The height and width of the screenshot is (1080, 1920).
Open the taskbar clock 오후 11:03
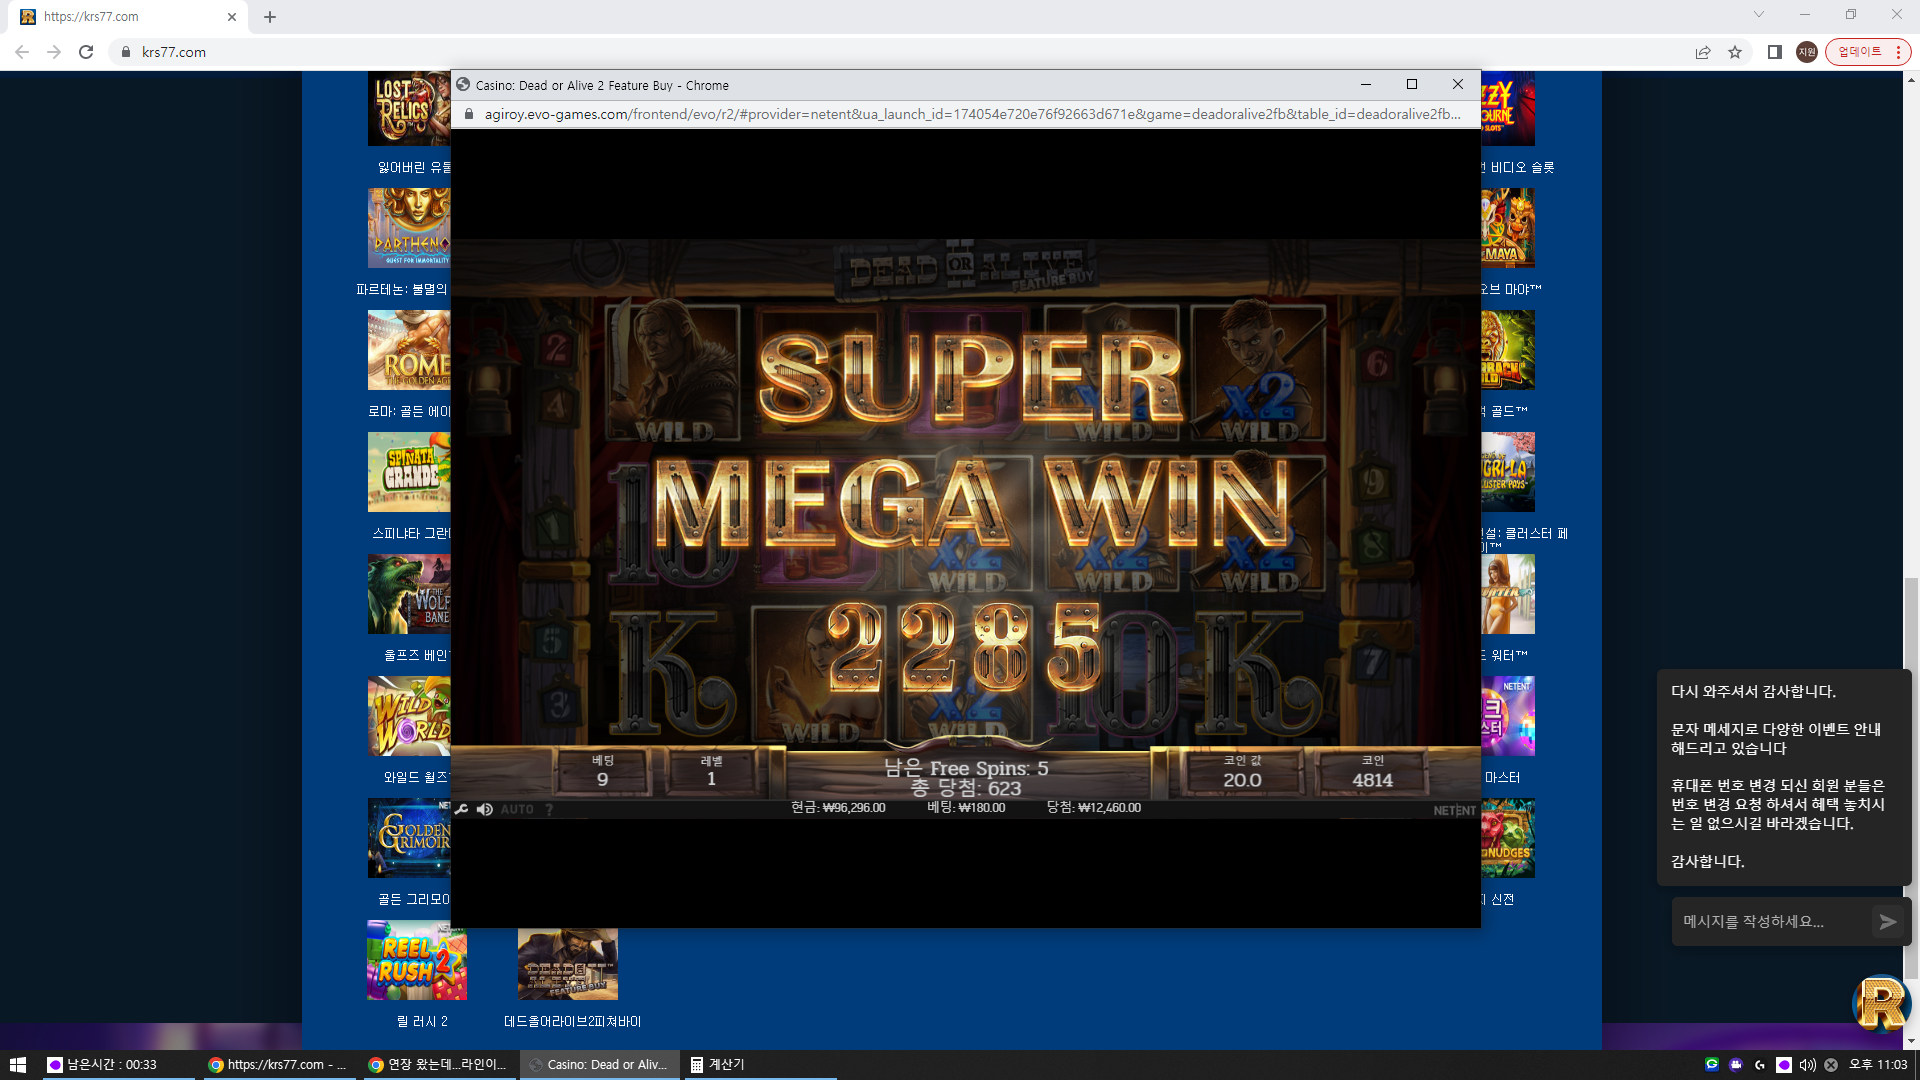[x=1878, y=1065]
